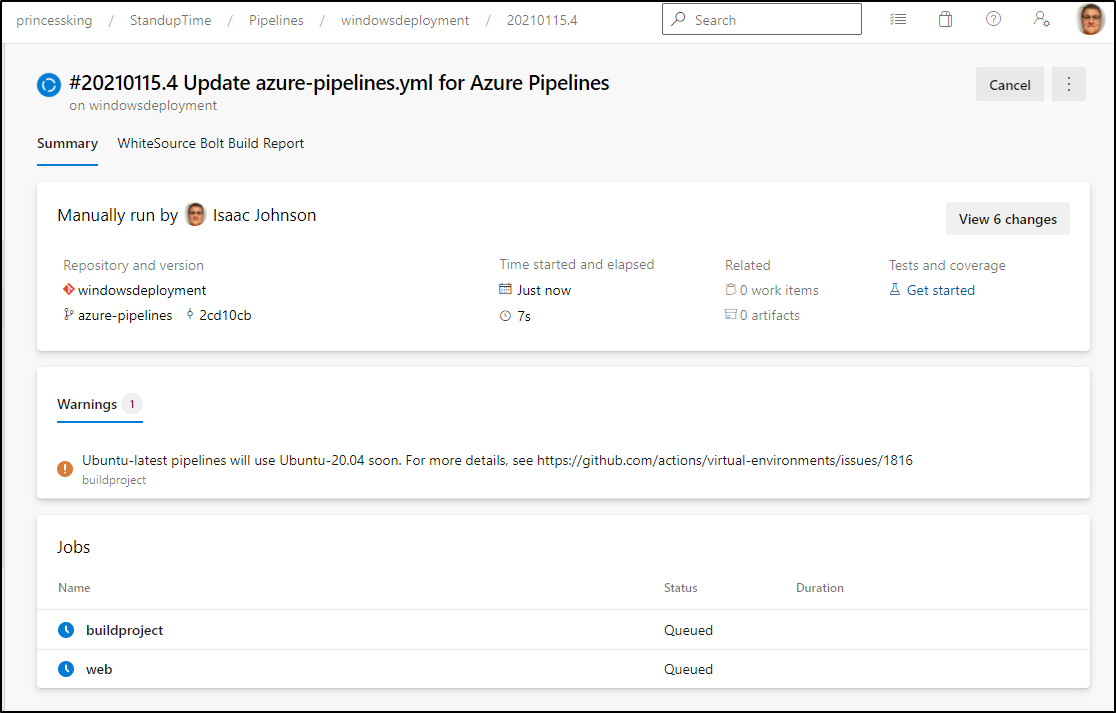
Task: Open the more actions ellipsis button
Action: point(1068,84)
